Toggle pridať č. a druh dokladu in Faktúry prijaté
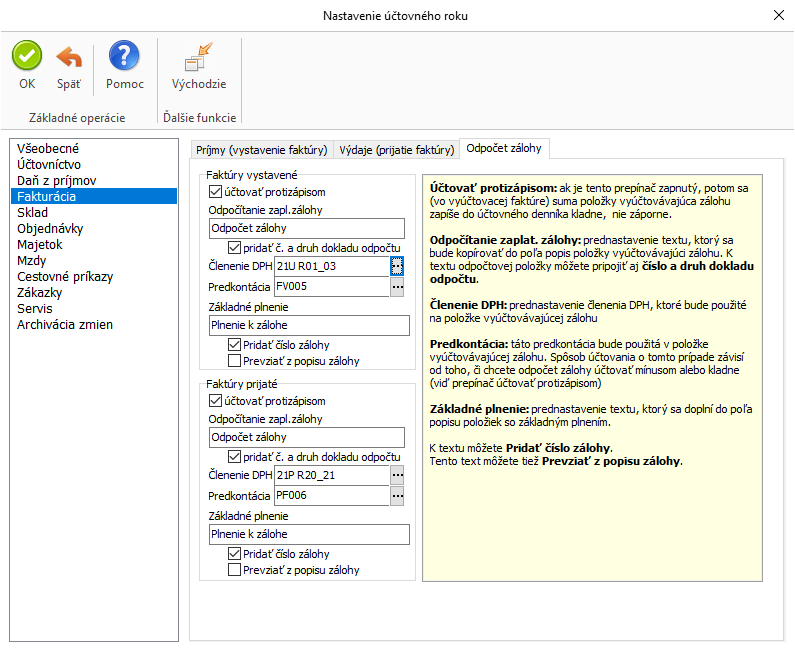 [234, 456]
